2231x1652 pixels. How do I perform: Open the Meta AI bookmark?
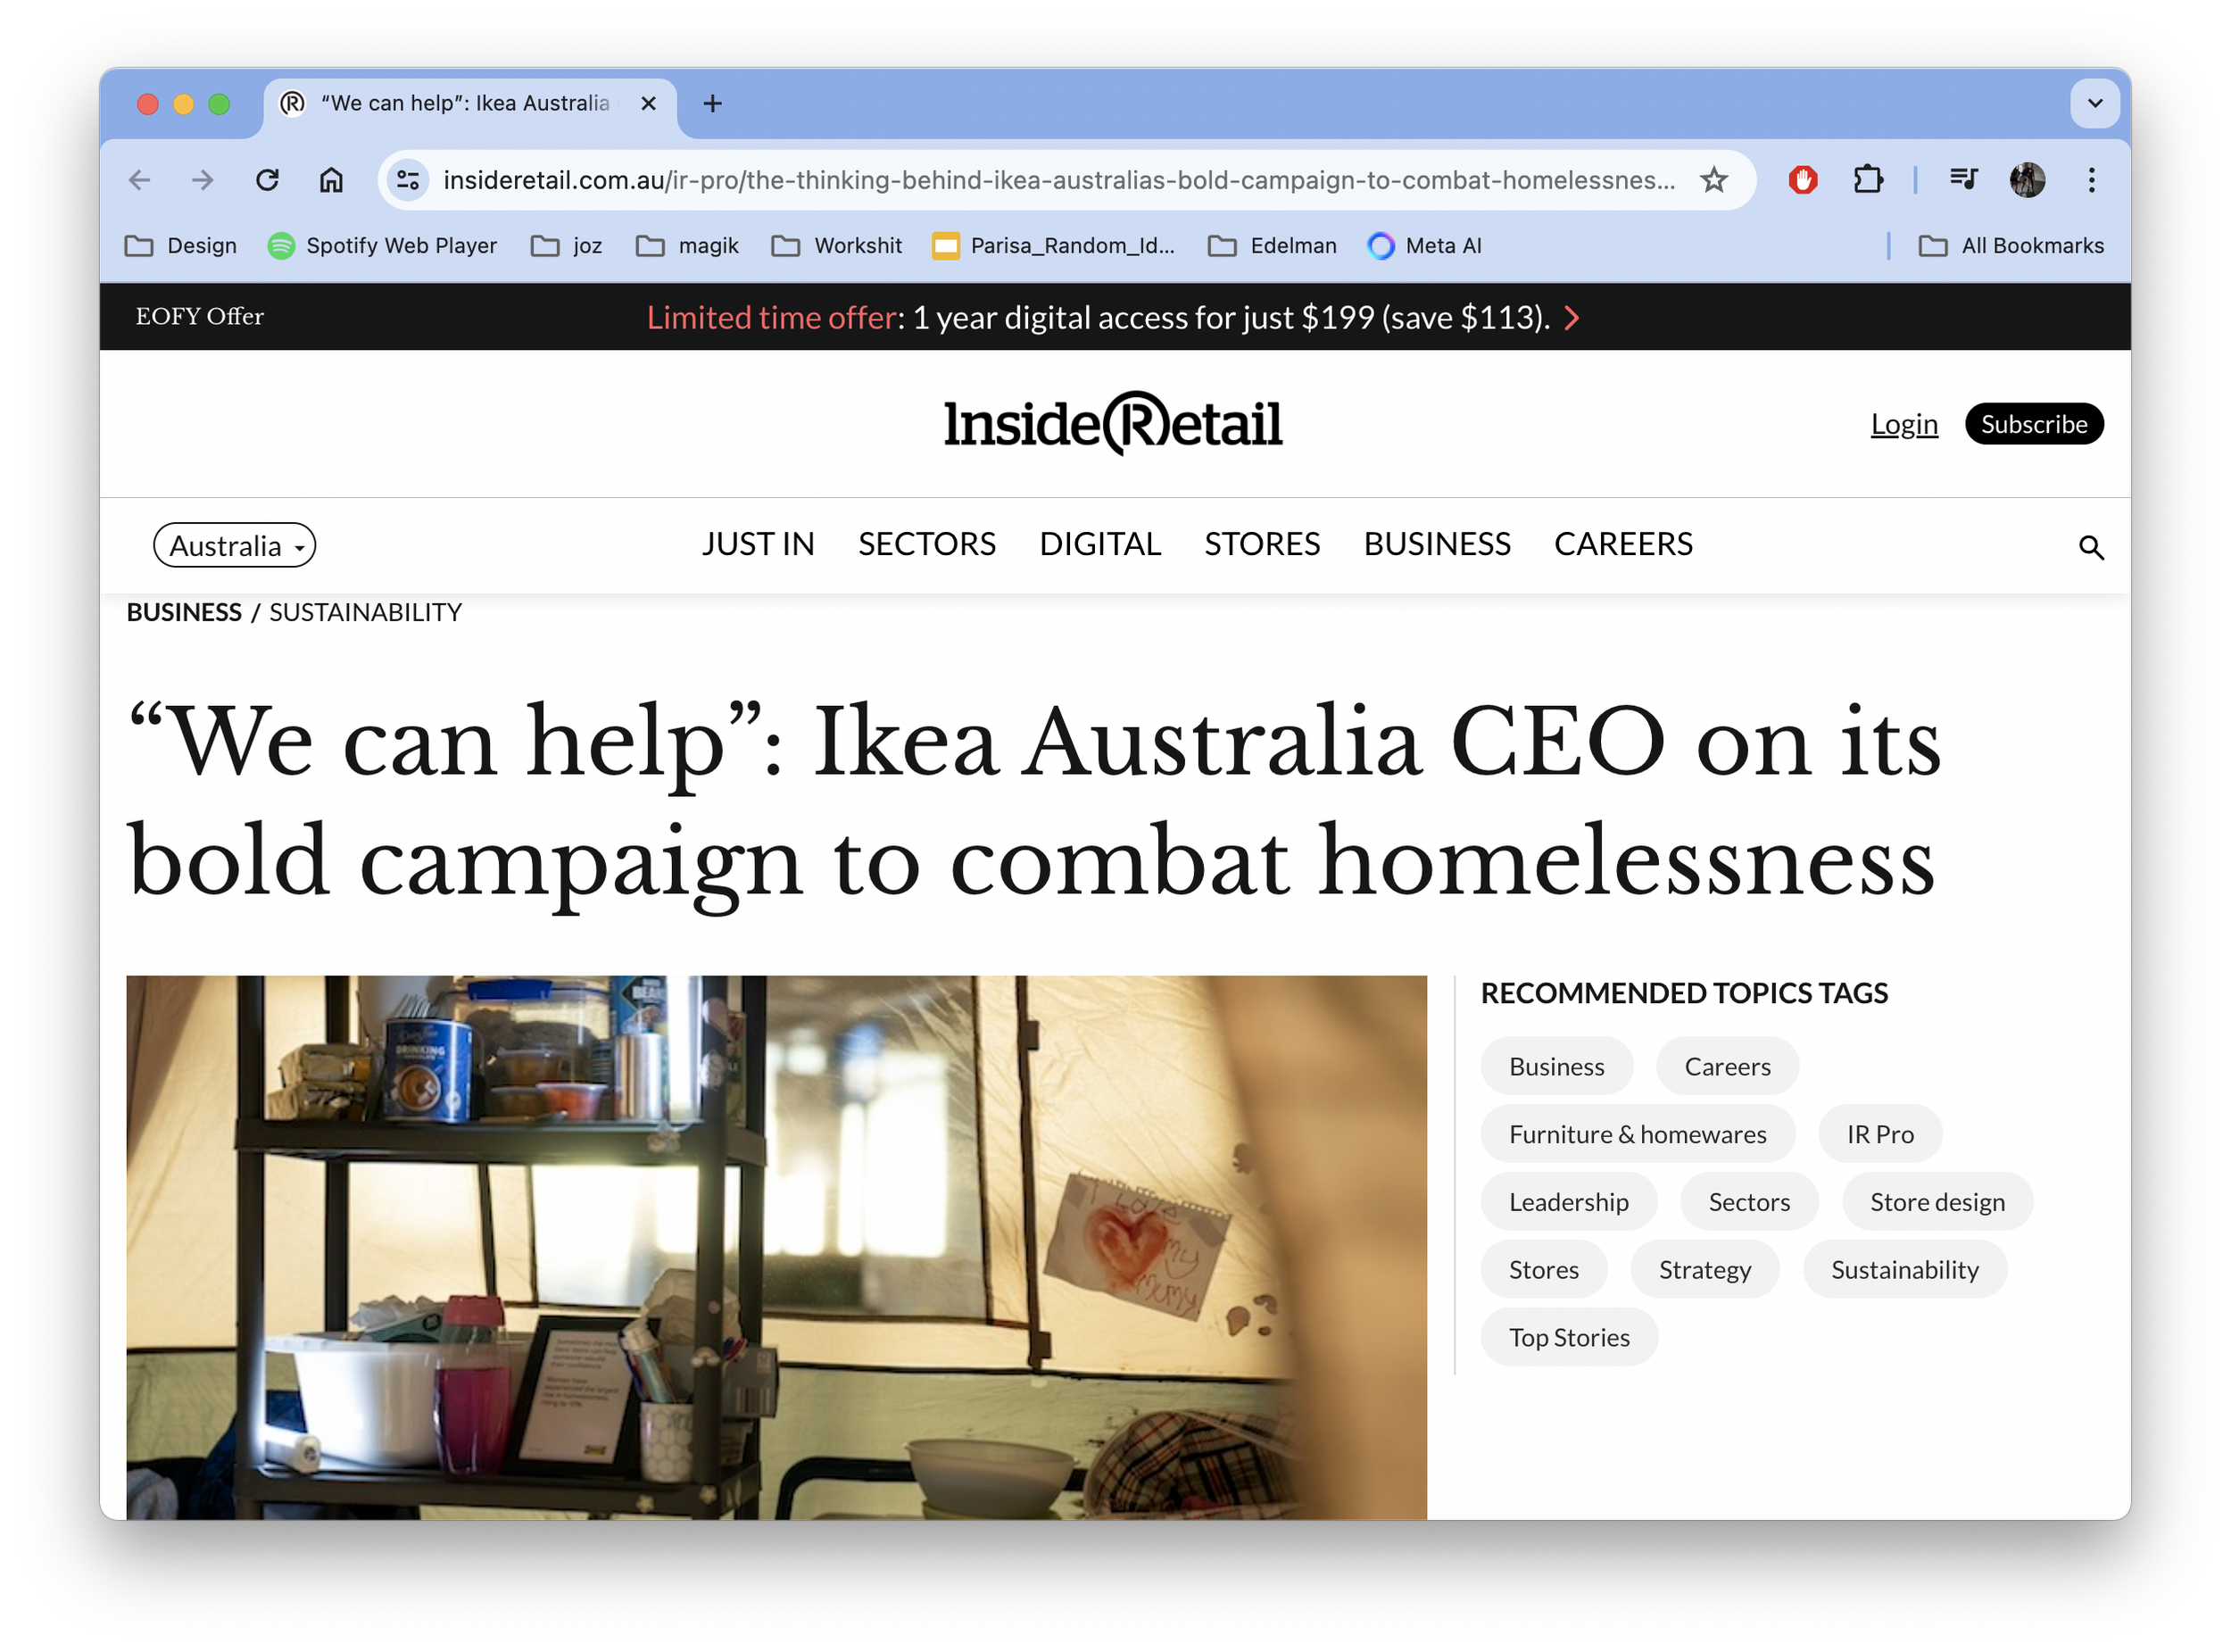1424,246
